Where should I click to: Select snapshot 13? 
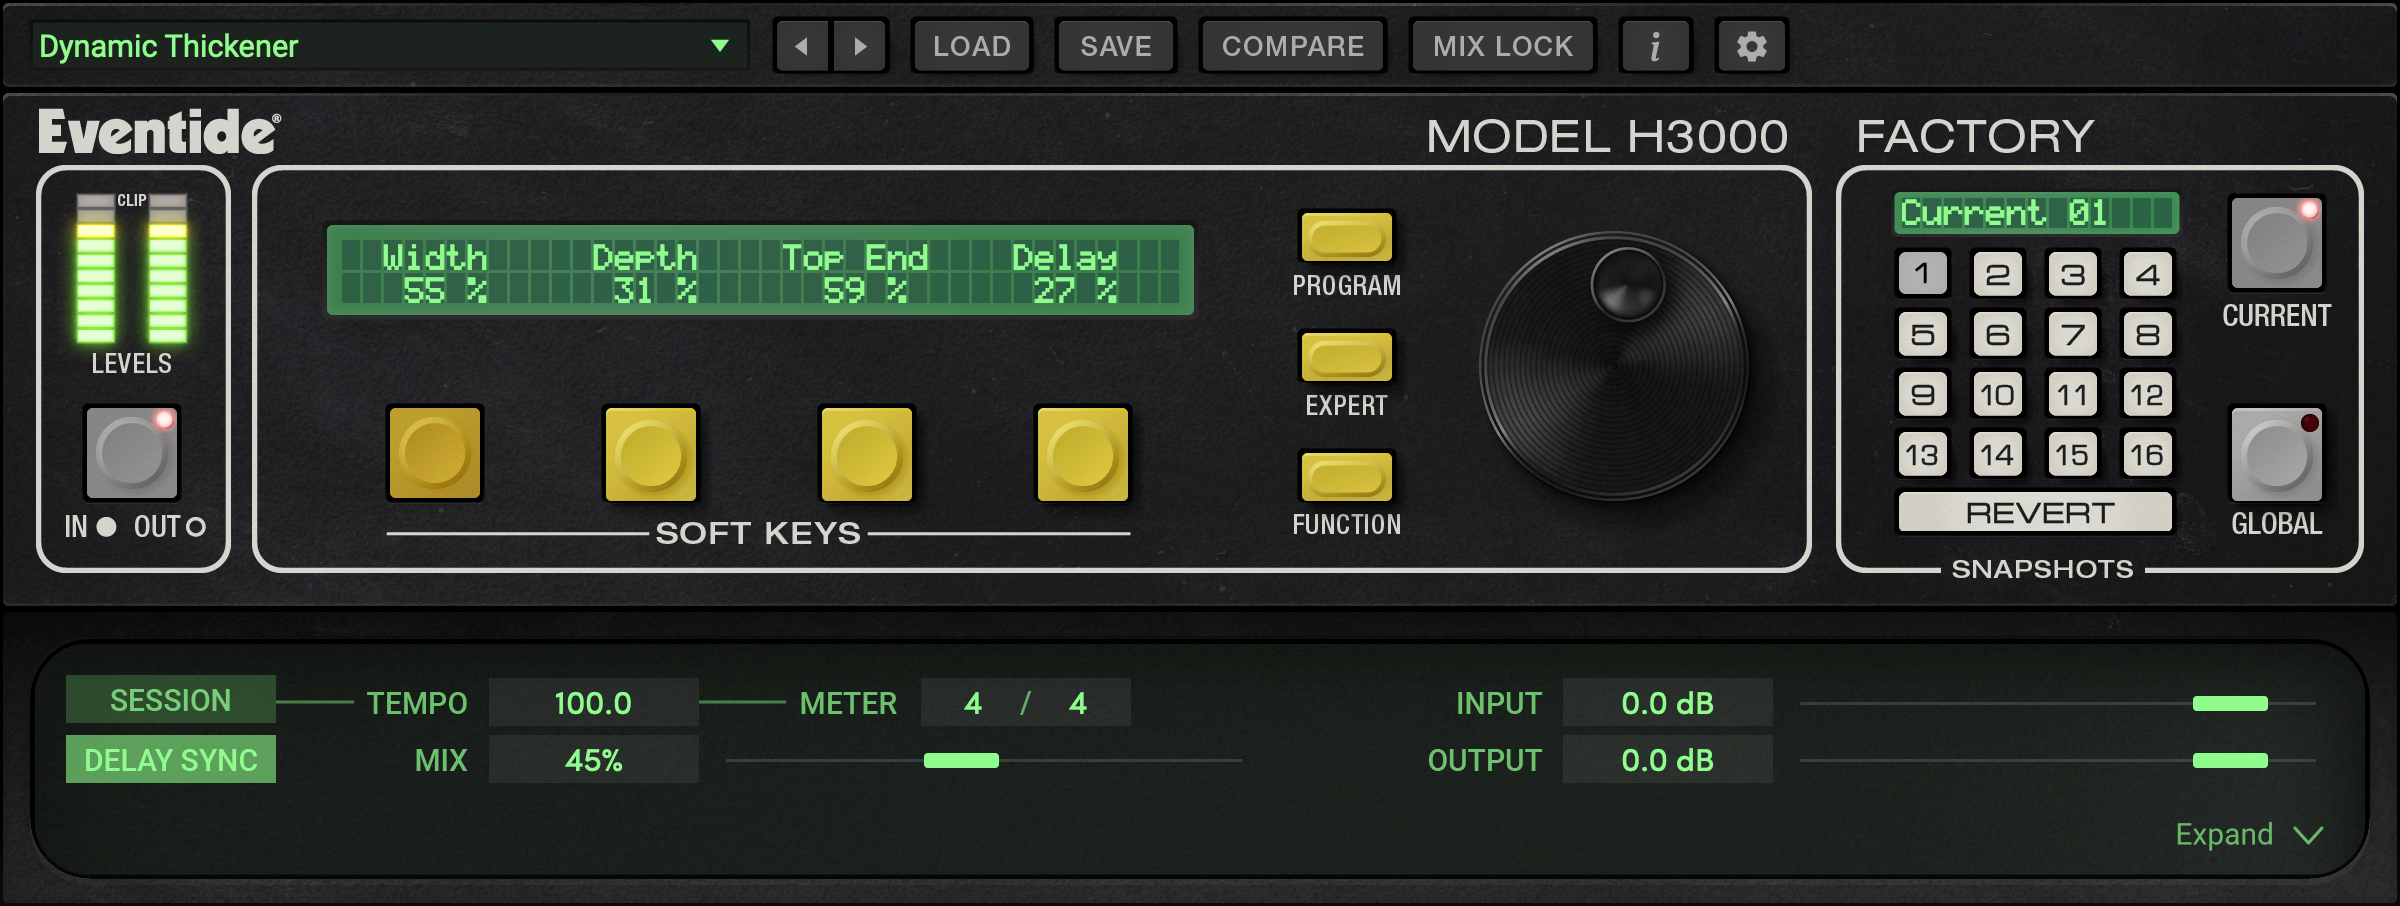1922,455
